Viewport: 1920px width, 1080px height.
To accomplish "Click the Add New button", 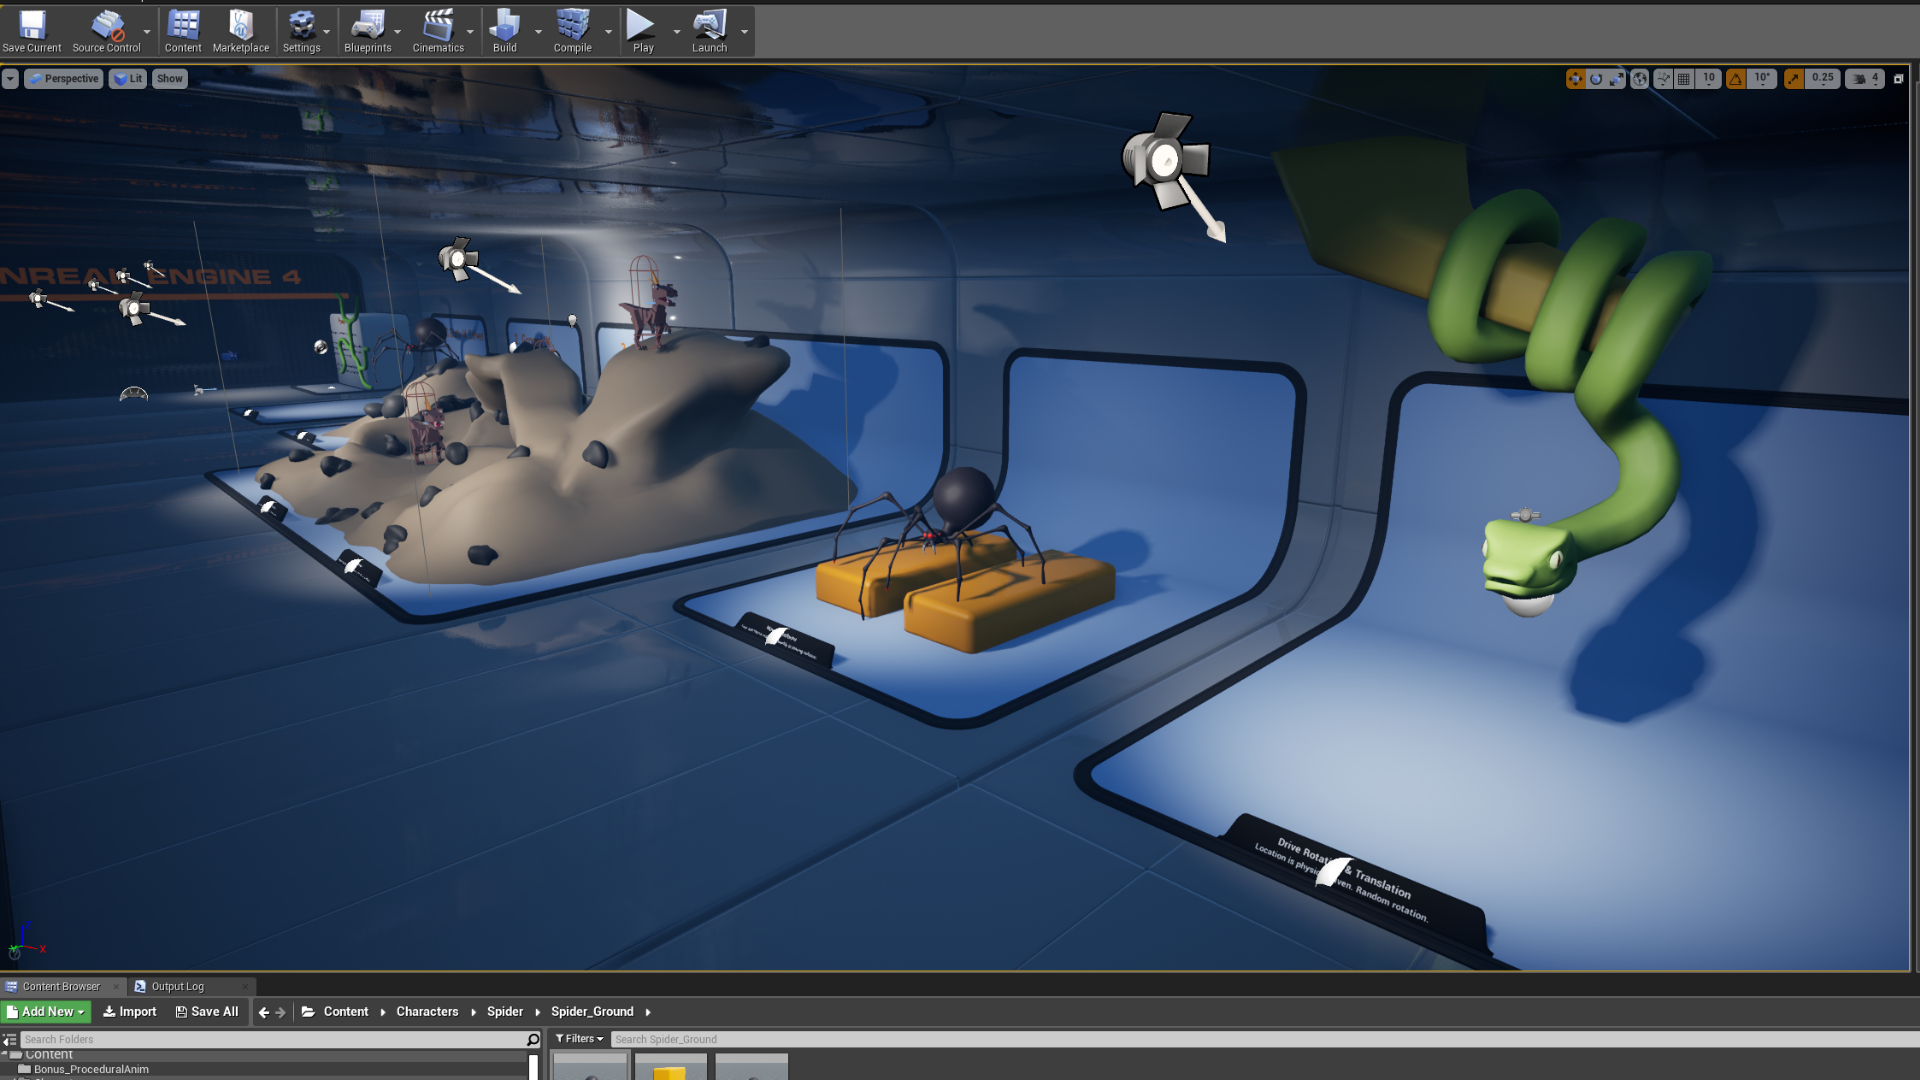I will point(46,1012).
